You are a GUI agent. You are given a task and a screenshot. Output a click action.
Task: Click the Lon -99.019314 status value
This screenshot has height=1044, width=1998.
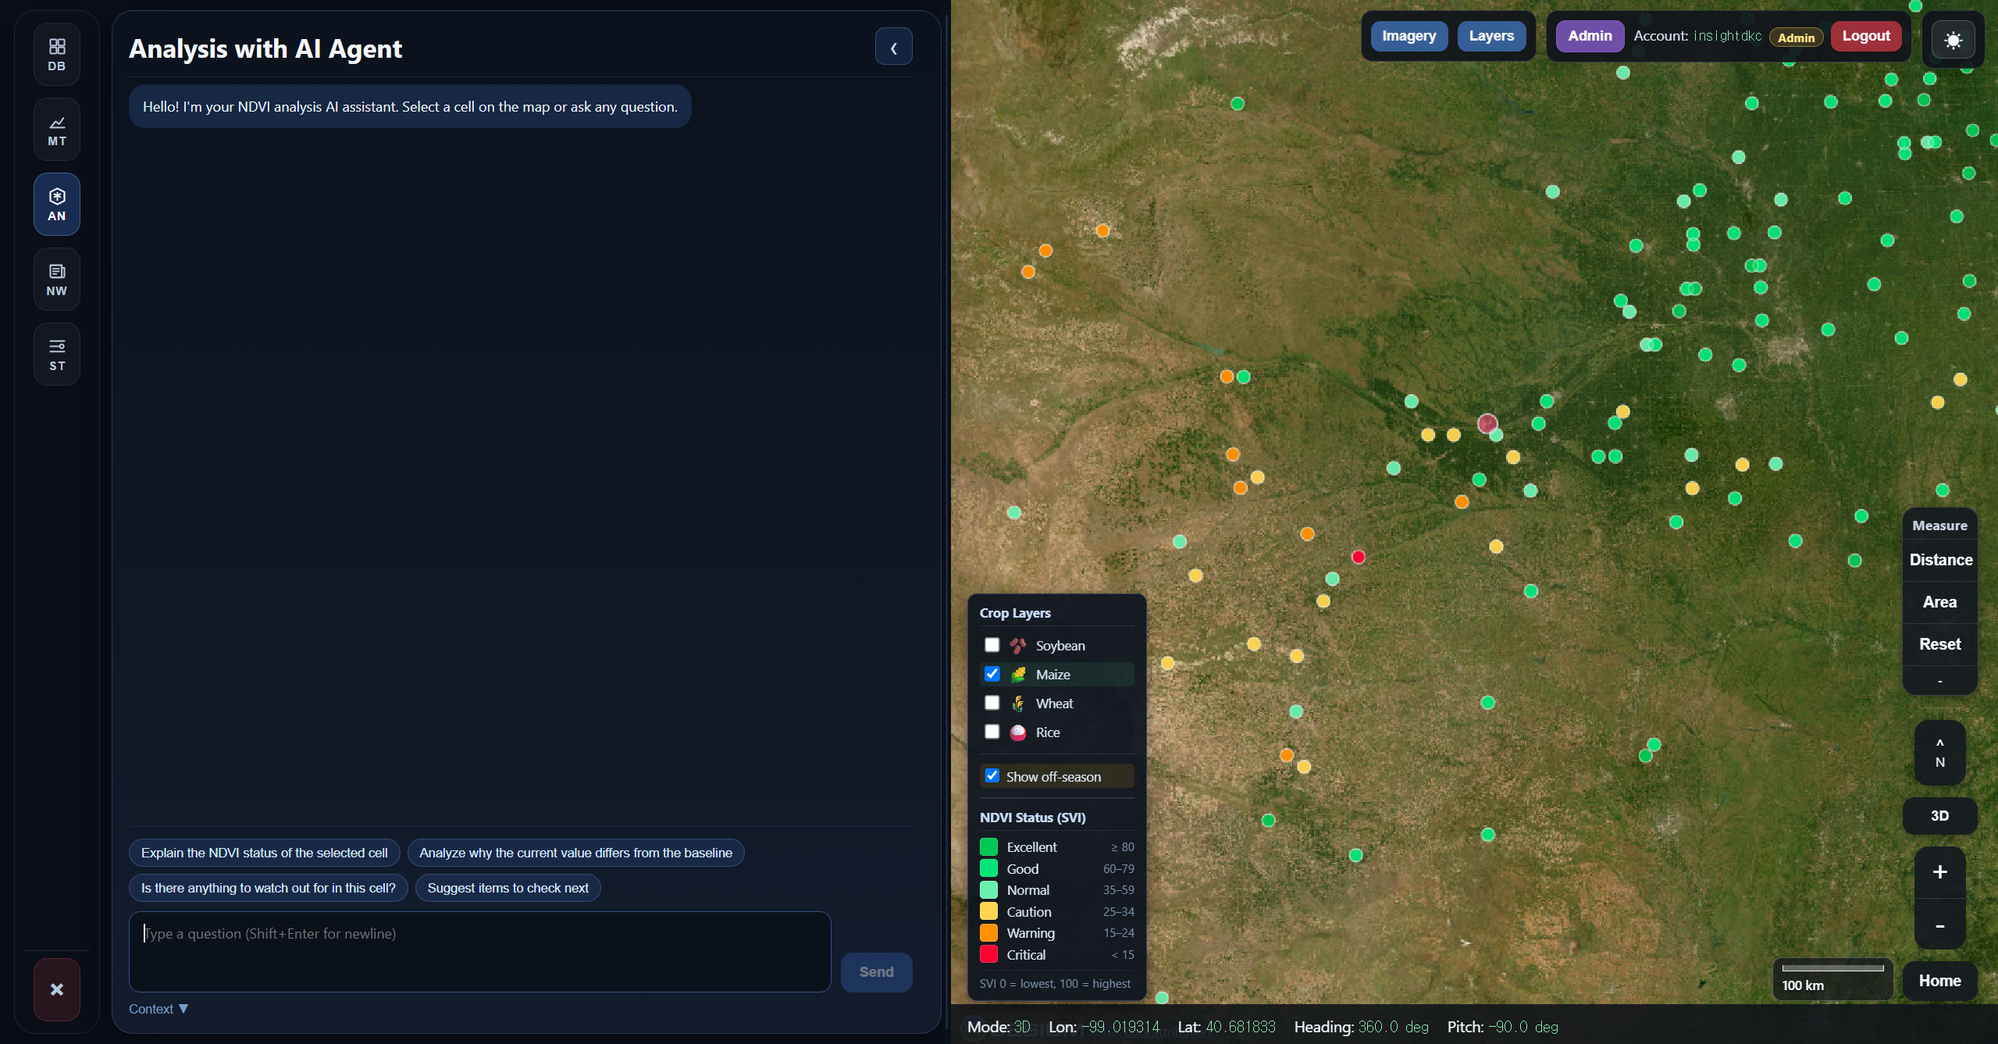point(1121,1027)
